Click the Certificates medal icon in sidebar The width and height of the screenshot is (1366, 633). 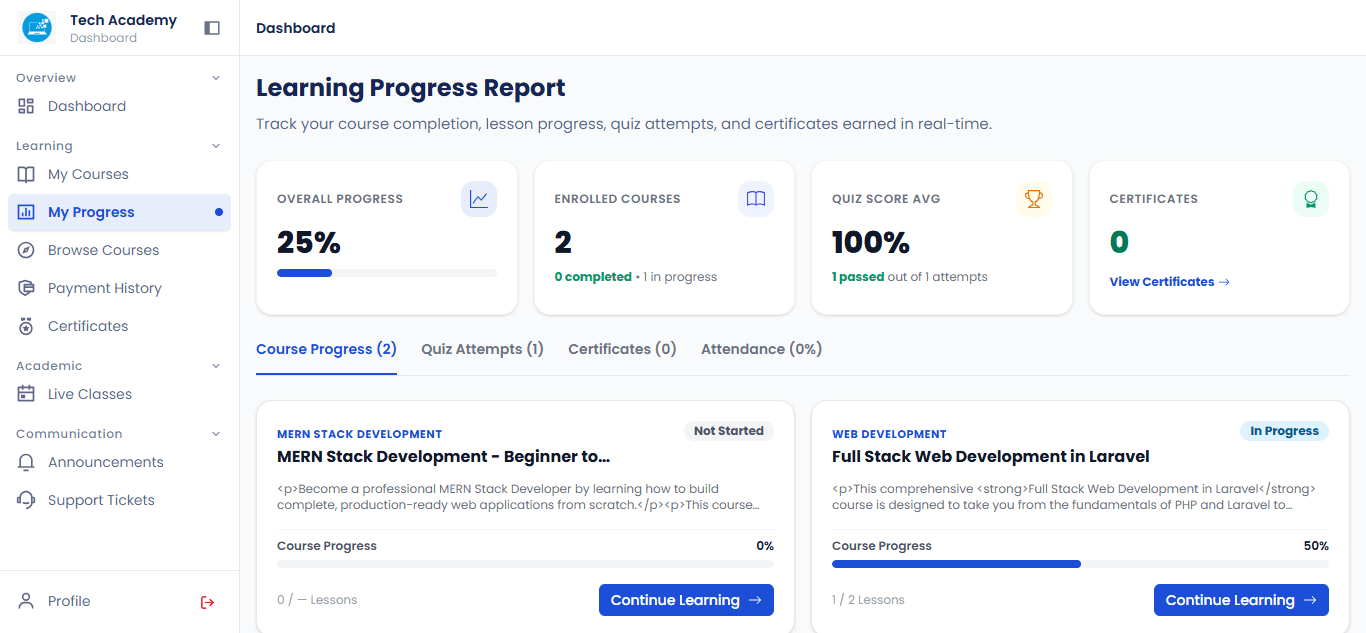pos(27,326)
